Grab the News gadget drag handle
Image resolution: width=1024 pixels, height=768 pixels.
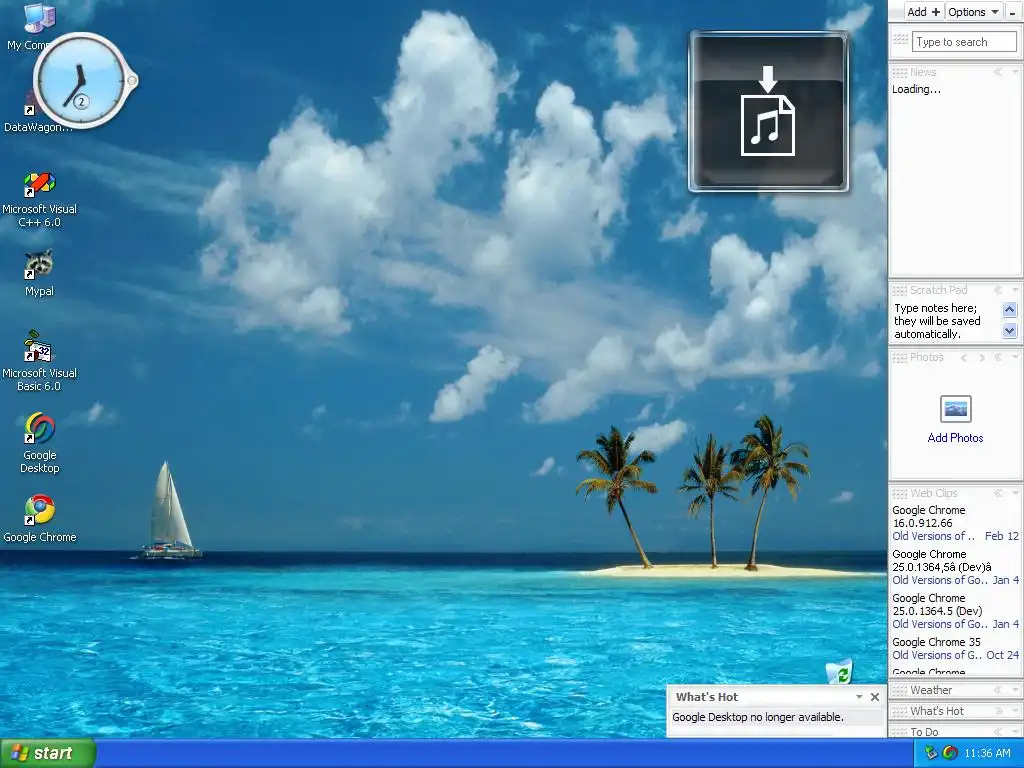tap(899, 72)
